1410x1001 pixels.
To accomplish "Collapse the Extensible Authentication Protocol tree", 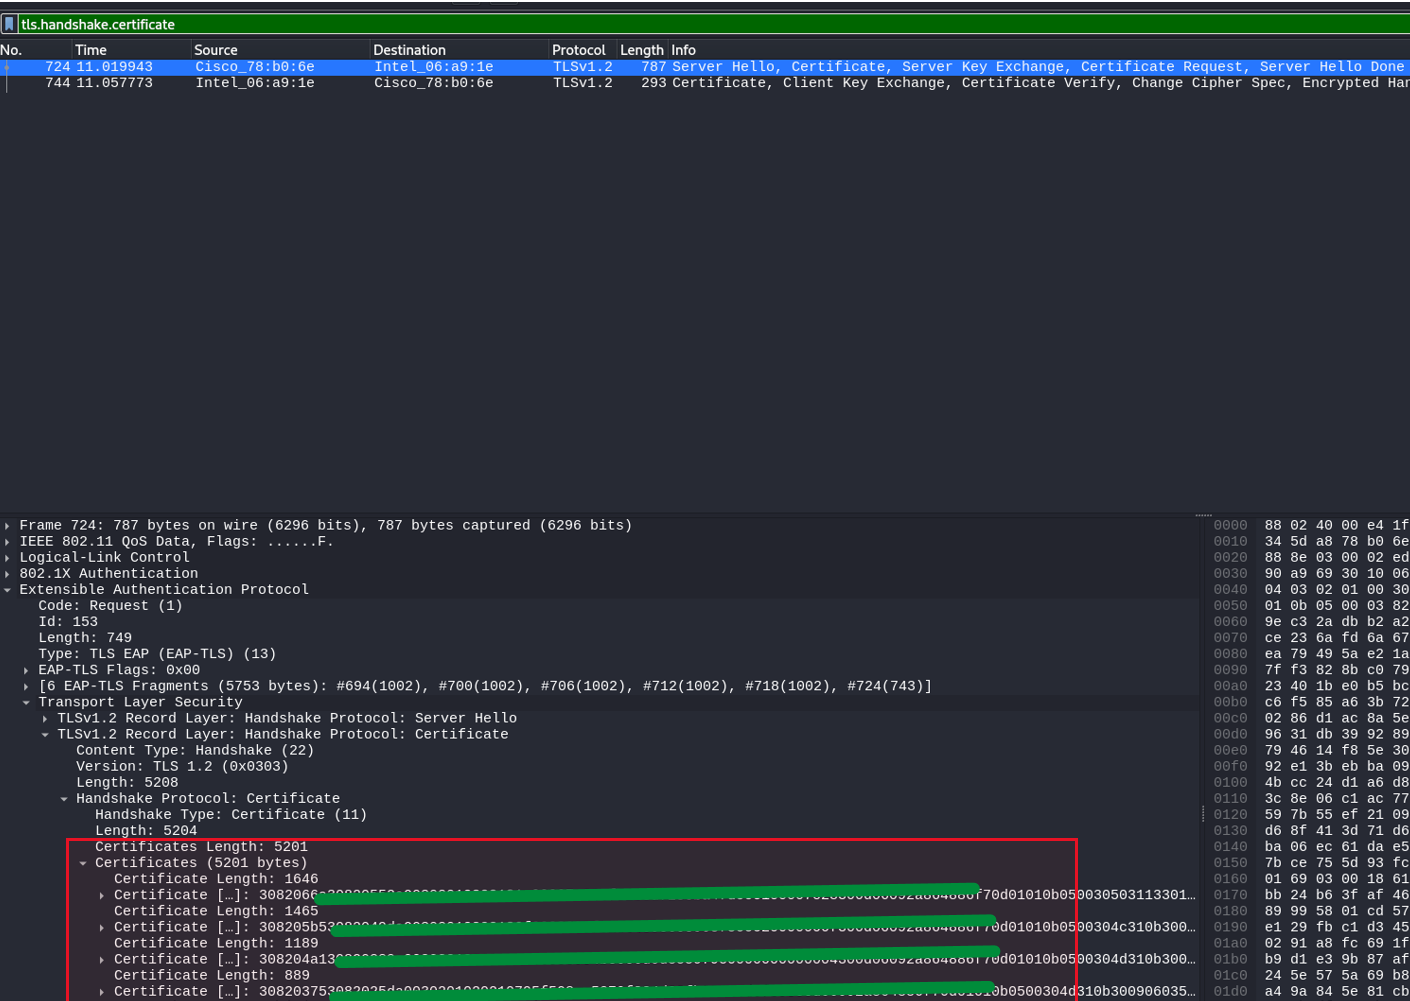I will [7, 589].
